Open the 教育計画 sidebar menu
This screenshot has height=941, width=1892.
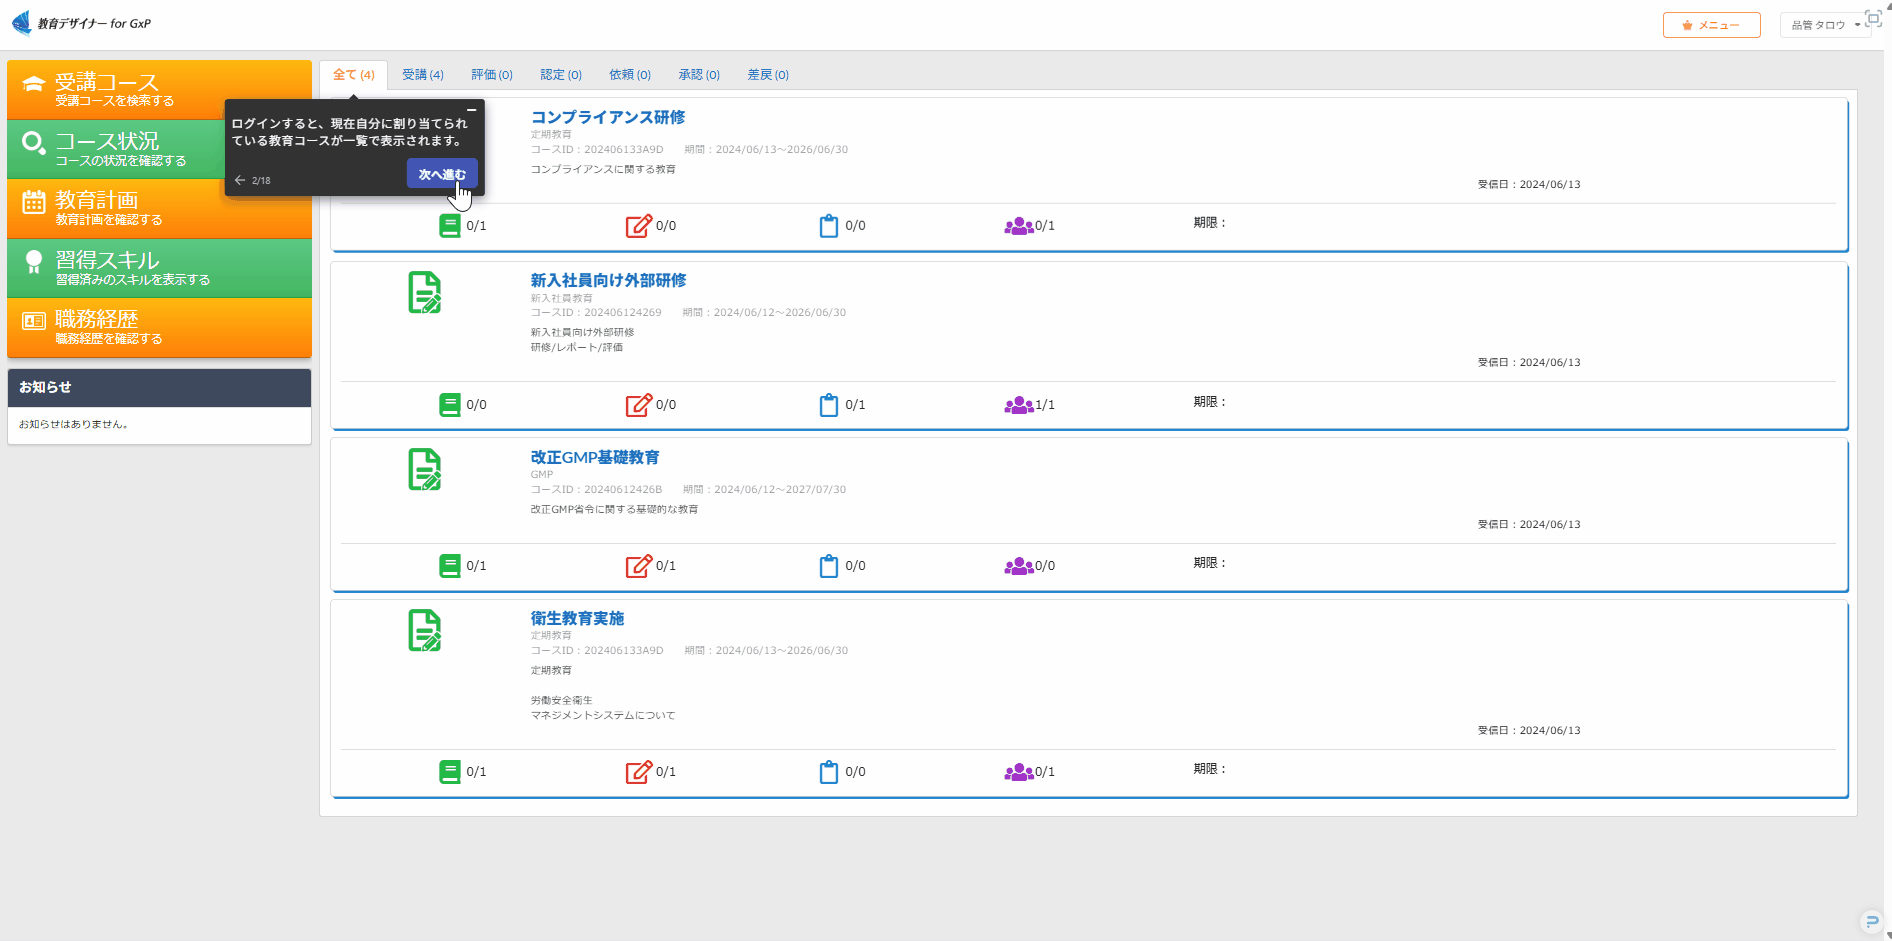(159, 208)
